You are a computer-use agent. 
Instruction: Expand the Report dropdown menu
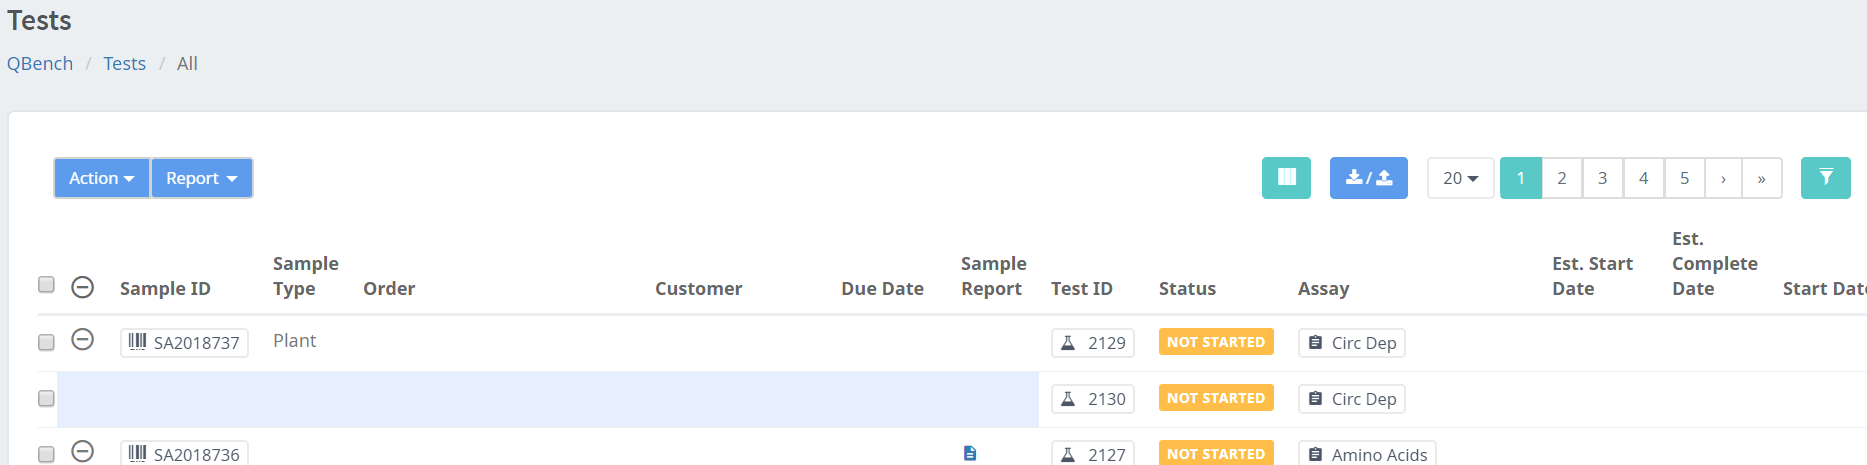[x=201, y=178]
